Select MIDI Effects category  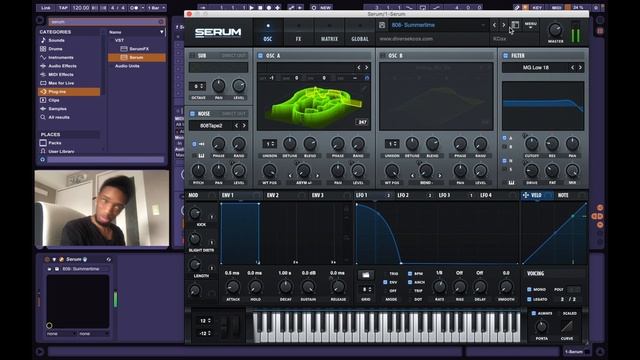(61, 74)
